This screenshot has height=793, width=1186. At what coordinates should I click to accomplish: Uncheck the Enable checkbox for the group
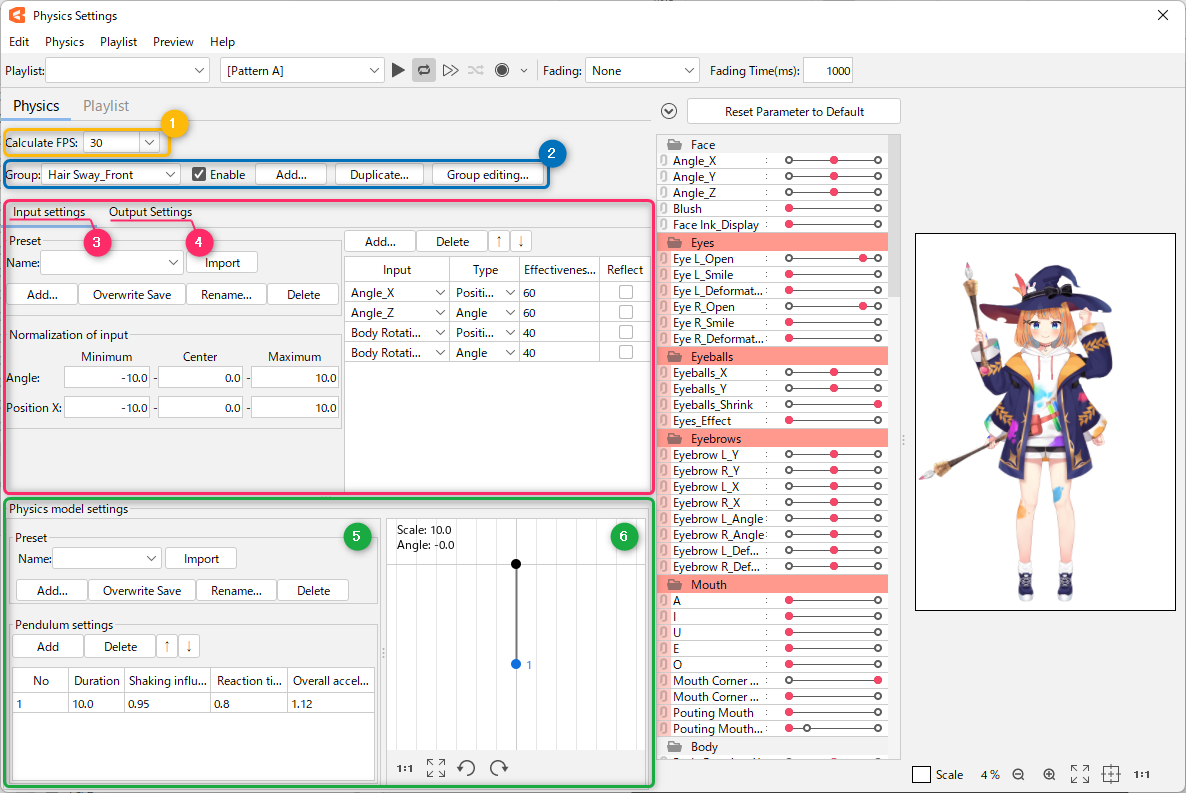point(200,175)
